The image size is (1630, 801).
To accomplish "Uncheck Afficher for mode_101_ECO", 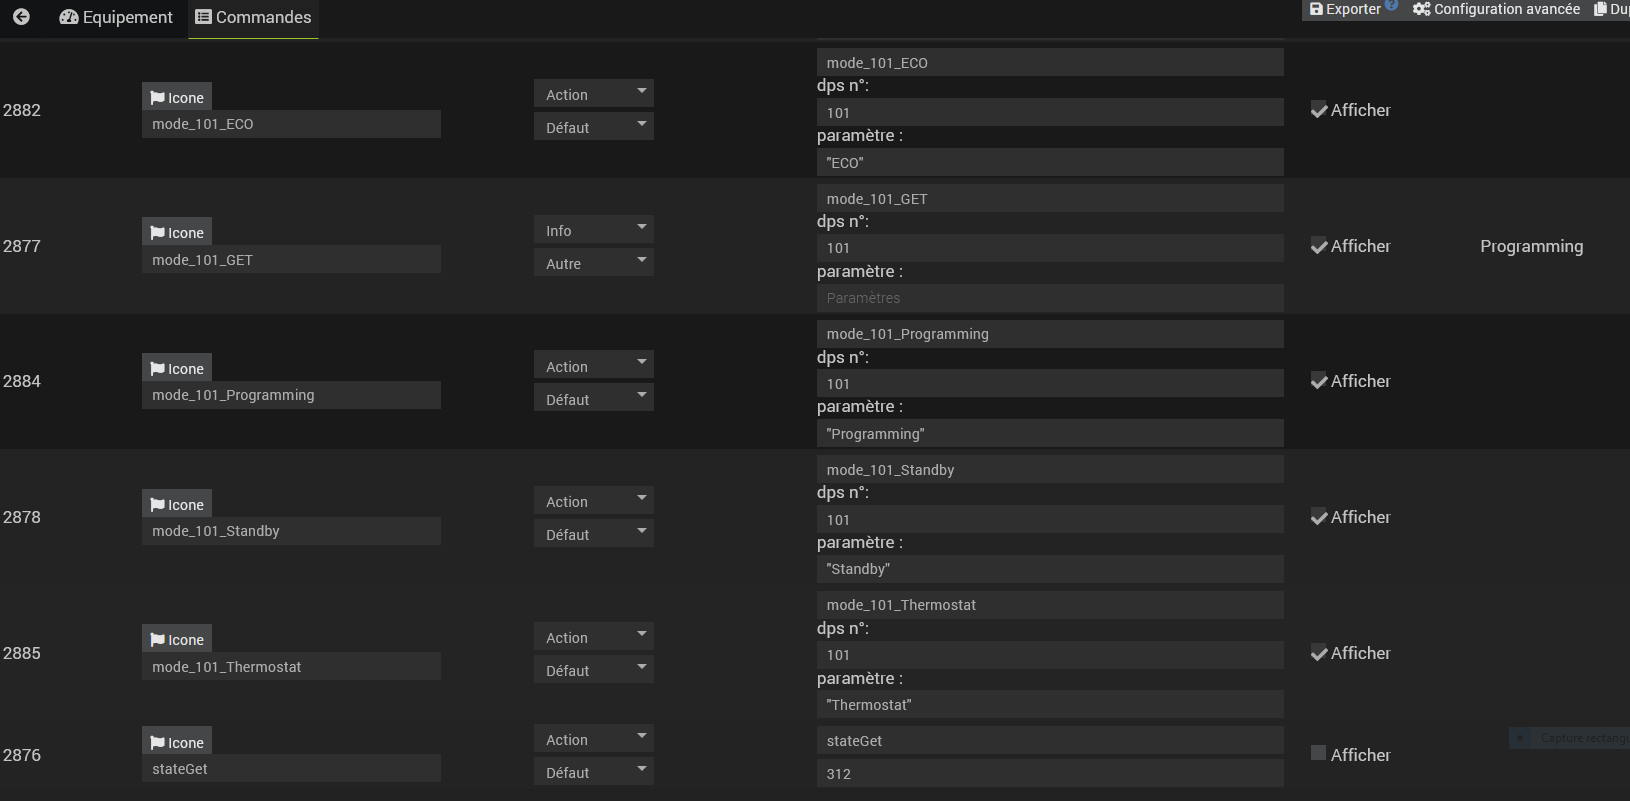I will click(1319, 110).
